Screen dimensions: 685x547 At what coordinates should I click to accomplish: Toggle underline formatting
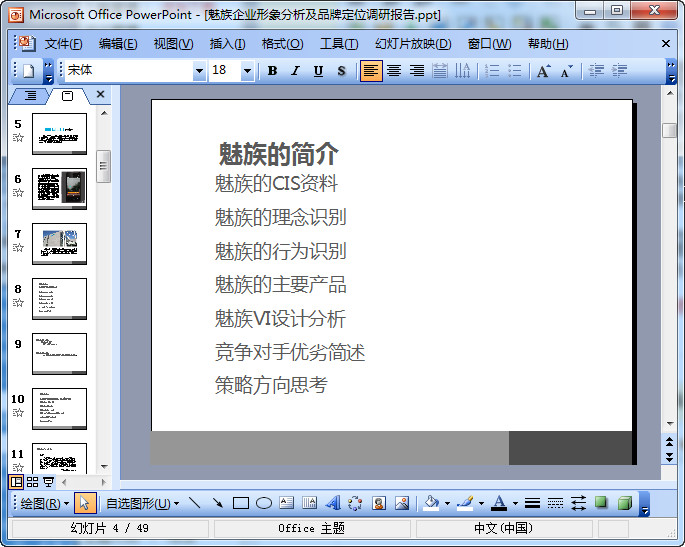point(318,70)
